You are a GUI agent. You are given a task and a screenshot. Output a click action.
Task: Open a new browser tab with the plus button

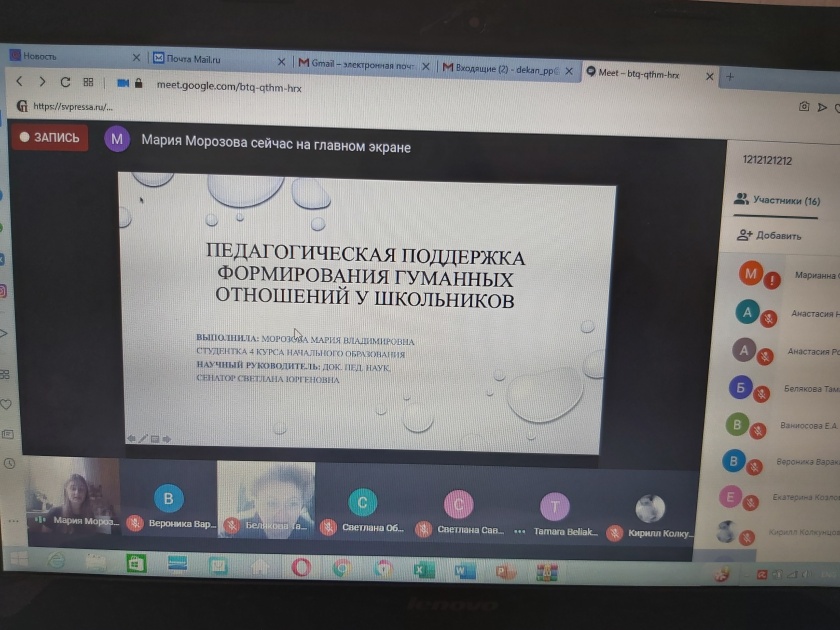(x=730, y=77)
